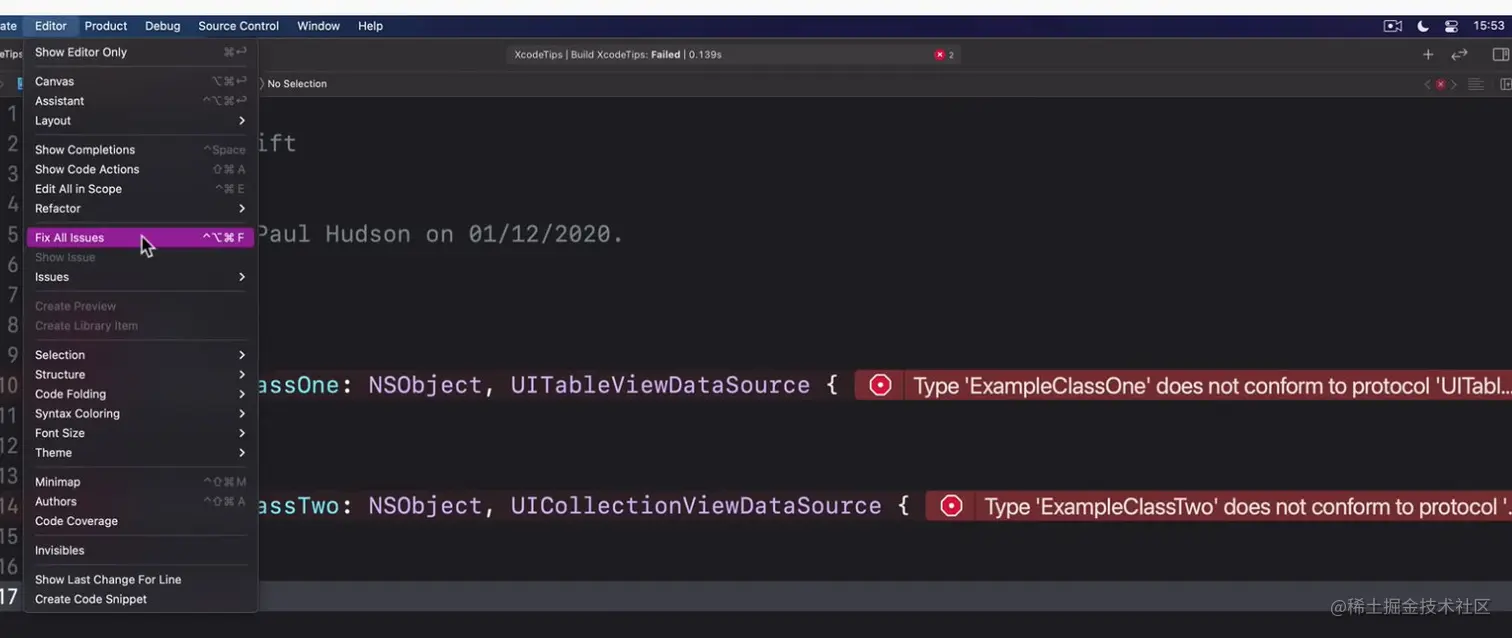This screenshot has height=638, width=1512.
Task: Click NSObject on the ExampleClassOne line
Action: (426, 385)
